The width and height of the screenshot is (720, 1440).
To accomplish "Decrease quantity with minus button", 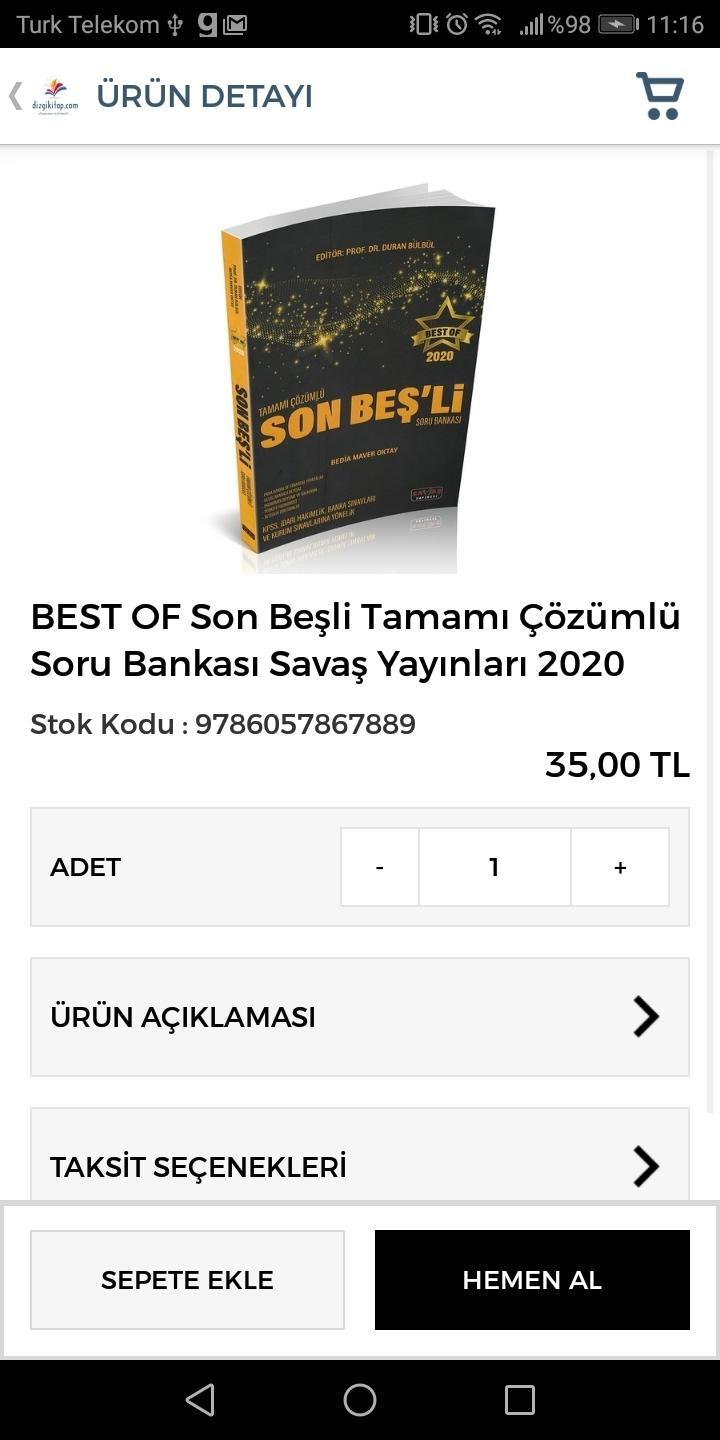I will 380,867.
